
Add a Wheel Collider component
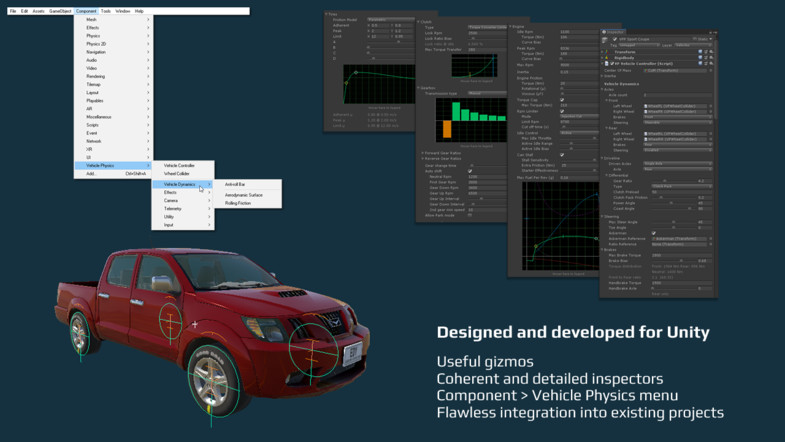(x=183, y=173)
